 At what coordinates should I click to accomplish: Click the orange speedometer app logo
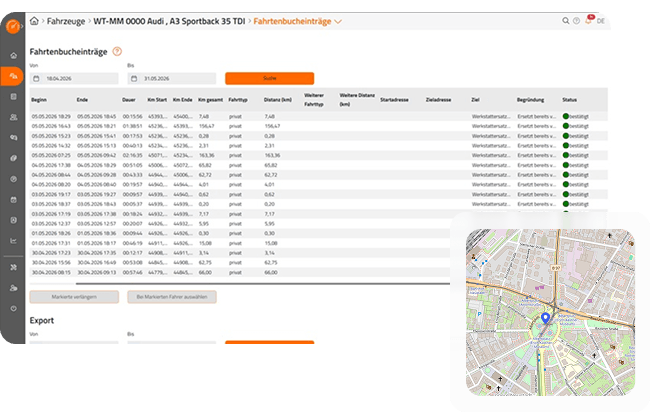coord(12,26)
